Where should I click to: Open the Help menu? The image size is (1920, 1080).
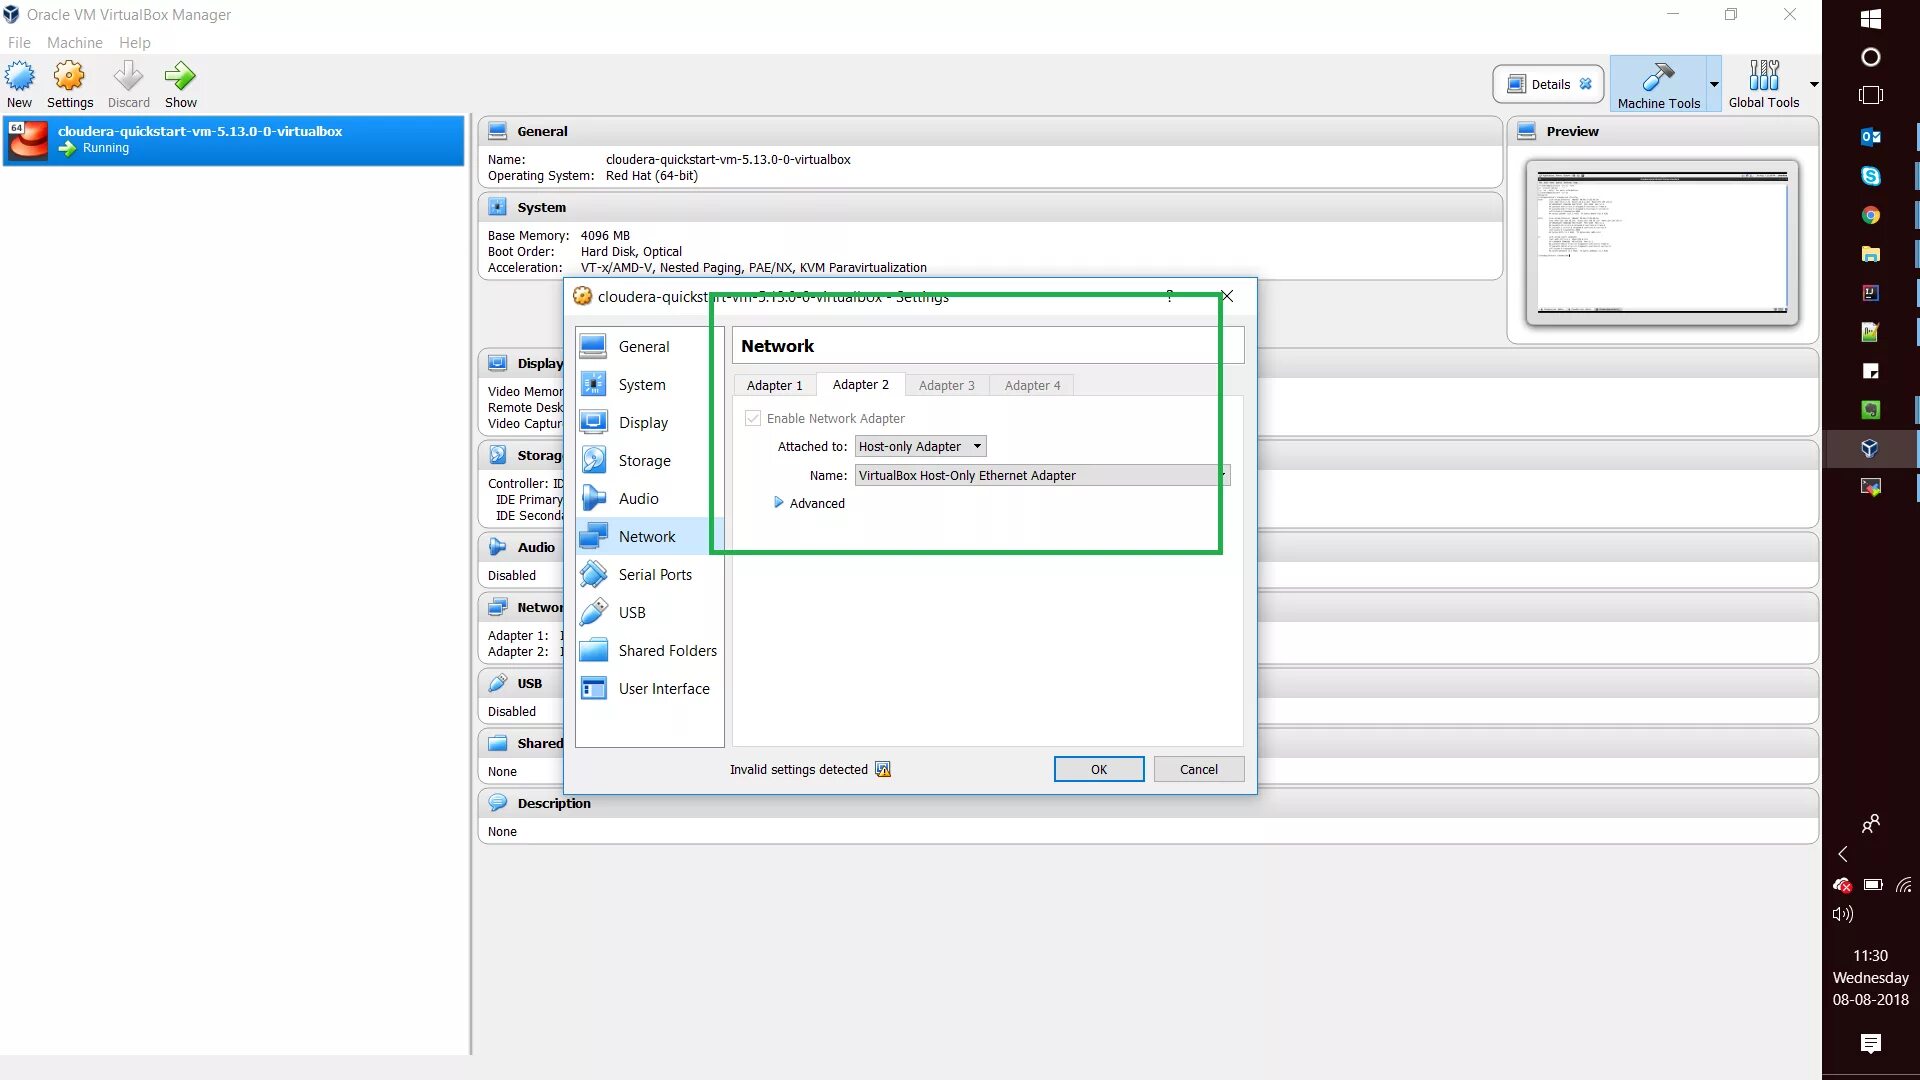pyautogui.click(x=134, y=42)
